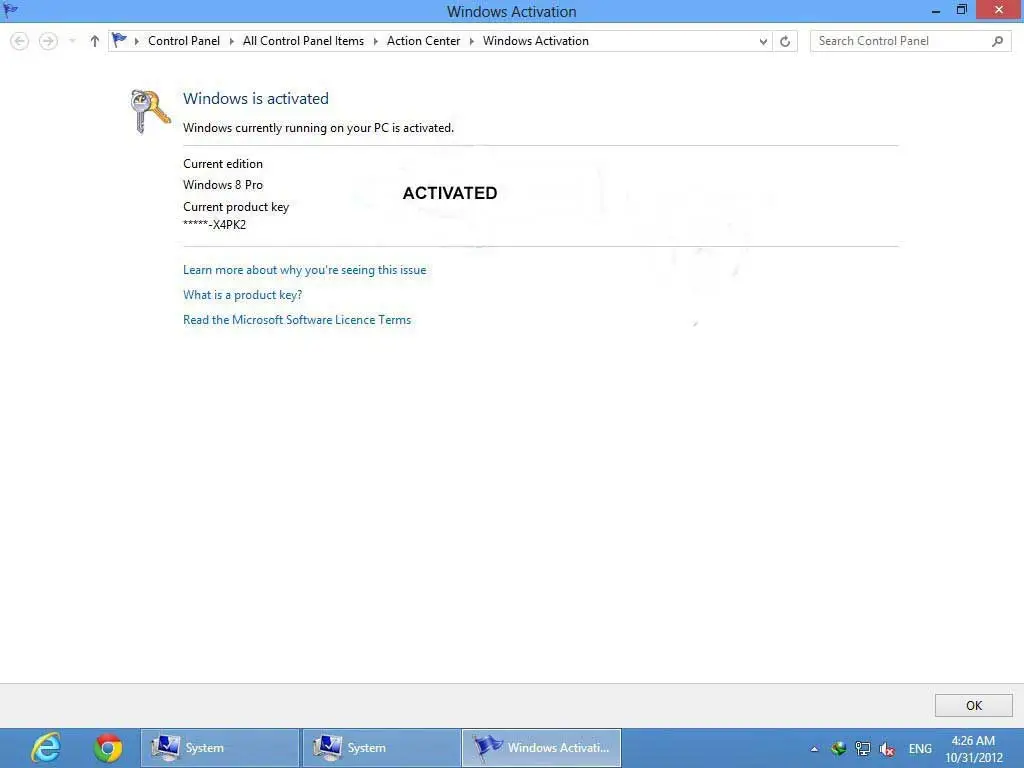
Task: Select Windows Activation taskbar button
Action: [541, 748]
